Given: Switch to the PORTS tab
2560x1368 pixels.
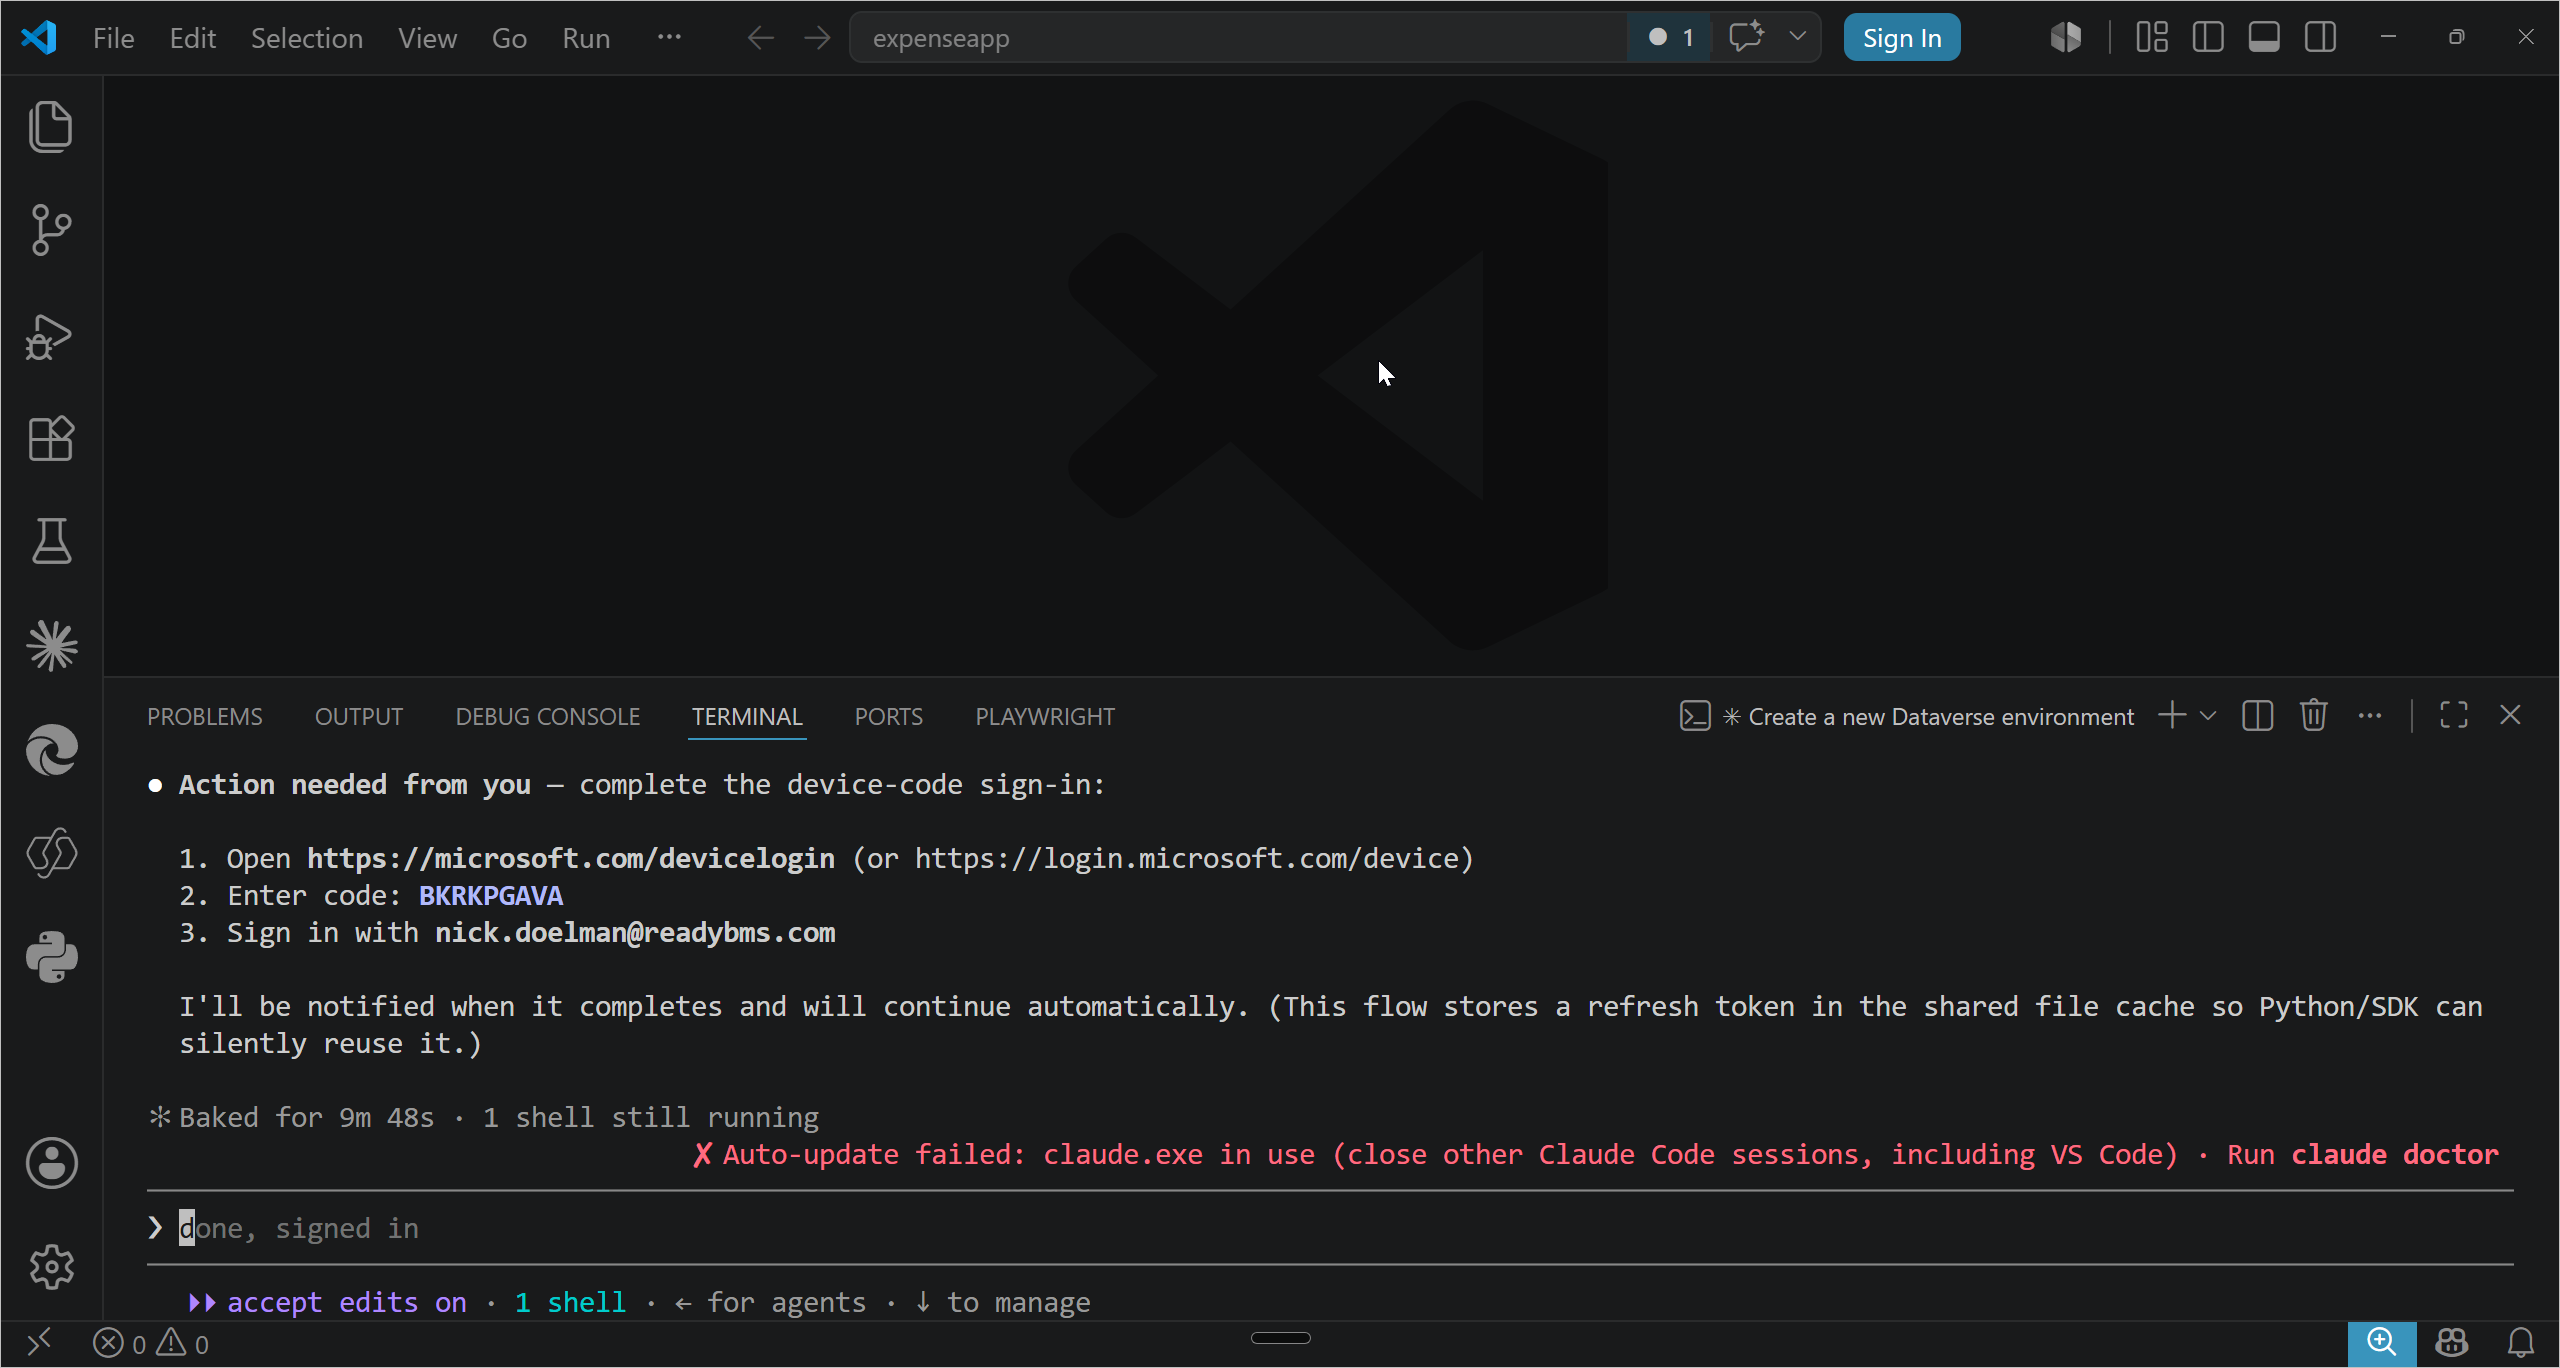Looking at the screenshot, I should click(x=888, y=717).
